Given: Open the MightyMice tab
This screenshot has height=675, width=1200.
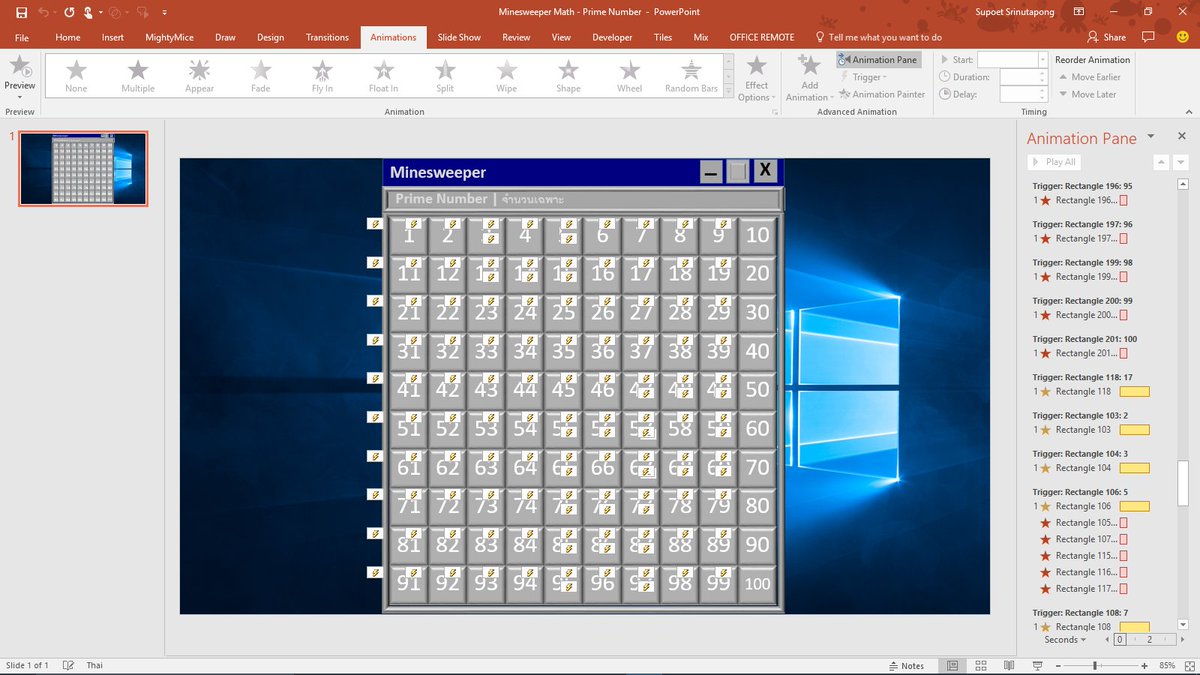Looking at the screenshot, I should (169, 37).
